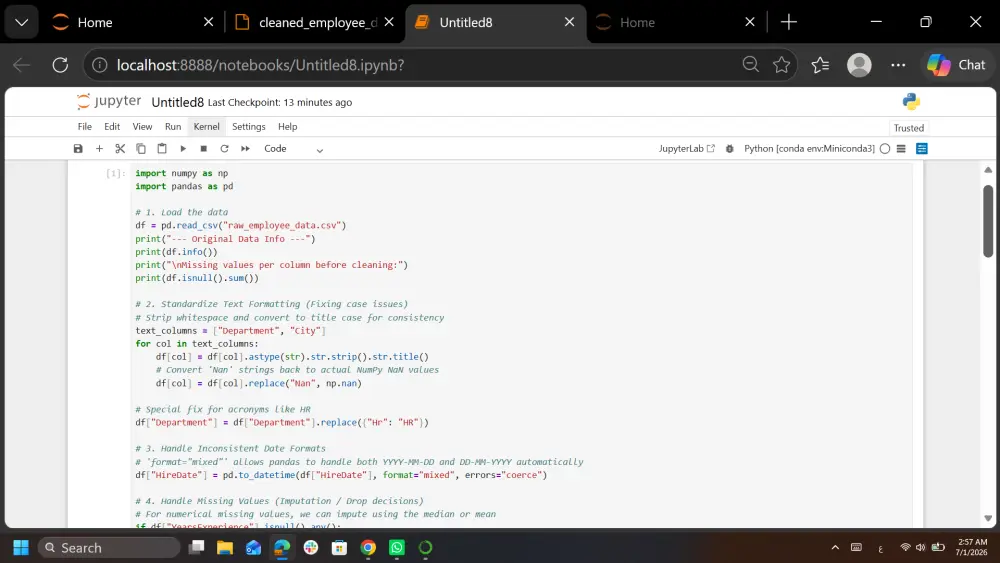Viewport: 1000px width, 563px height.
Task: Open the File menu
Action: tap(85, 126)
